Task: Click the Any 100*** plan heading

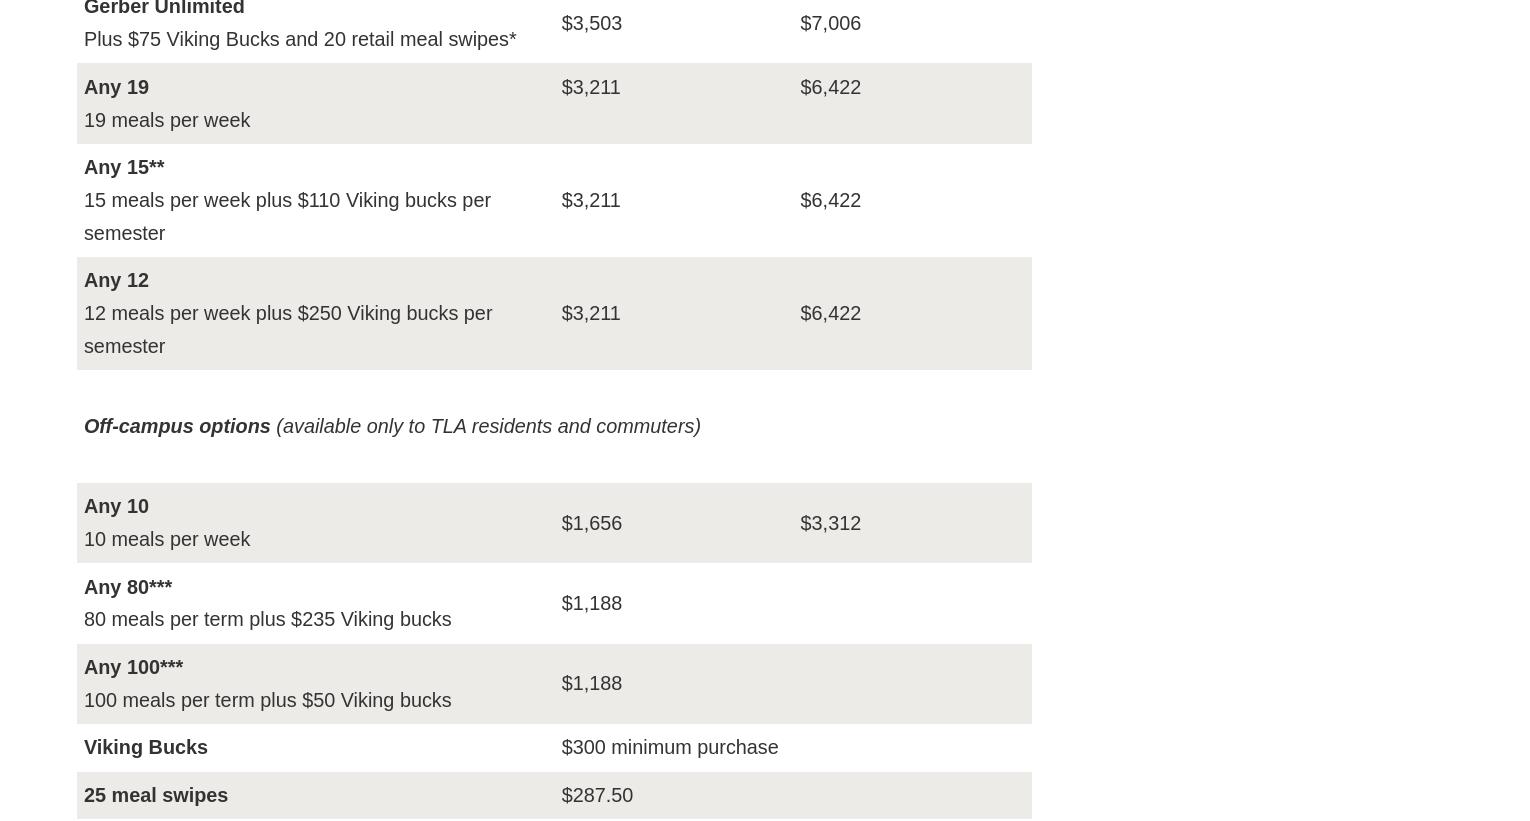Action: (133, 667)
